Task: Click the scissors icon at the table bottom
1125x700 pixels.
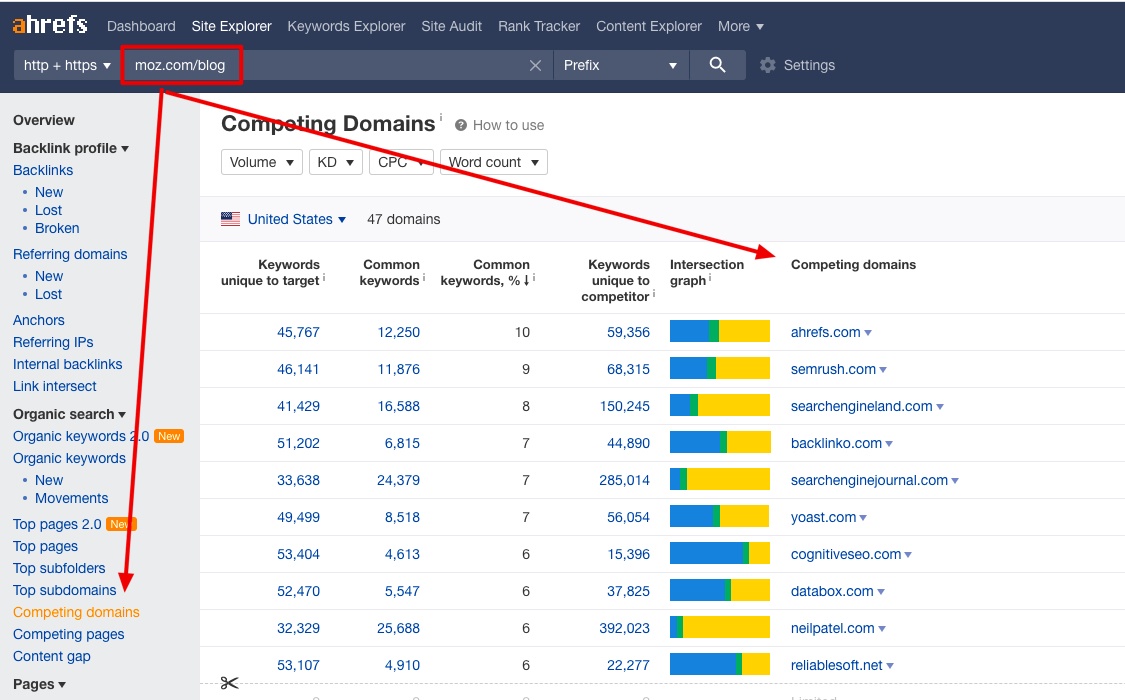Action: tap(229, 683)
